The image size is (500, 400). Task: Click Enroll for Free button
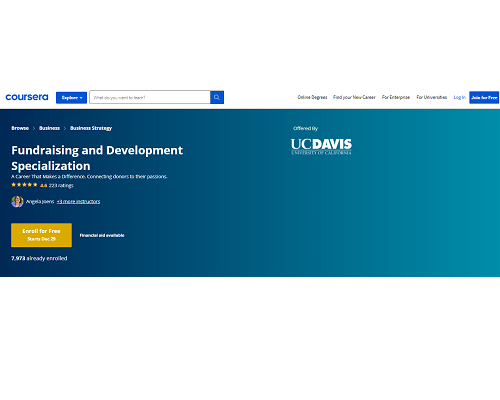pyautogui.click(x=41, y=235)
